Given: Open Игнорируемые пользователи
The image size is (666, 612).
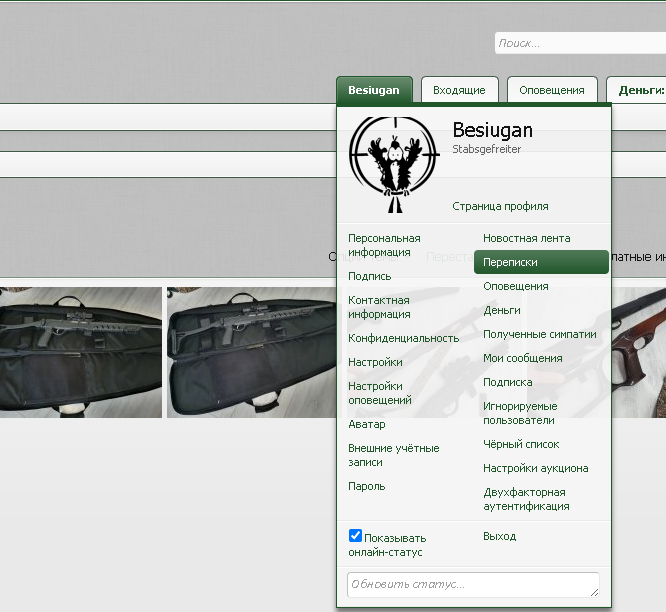Looking at the screenshot, I should (520, 413).
